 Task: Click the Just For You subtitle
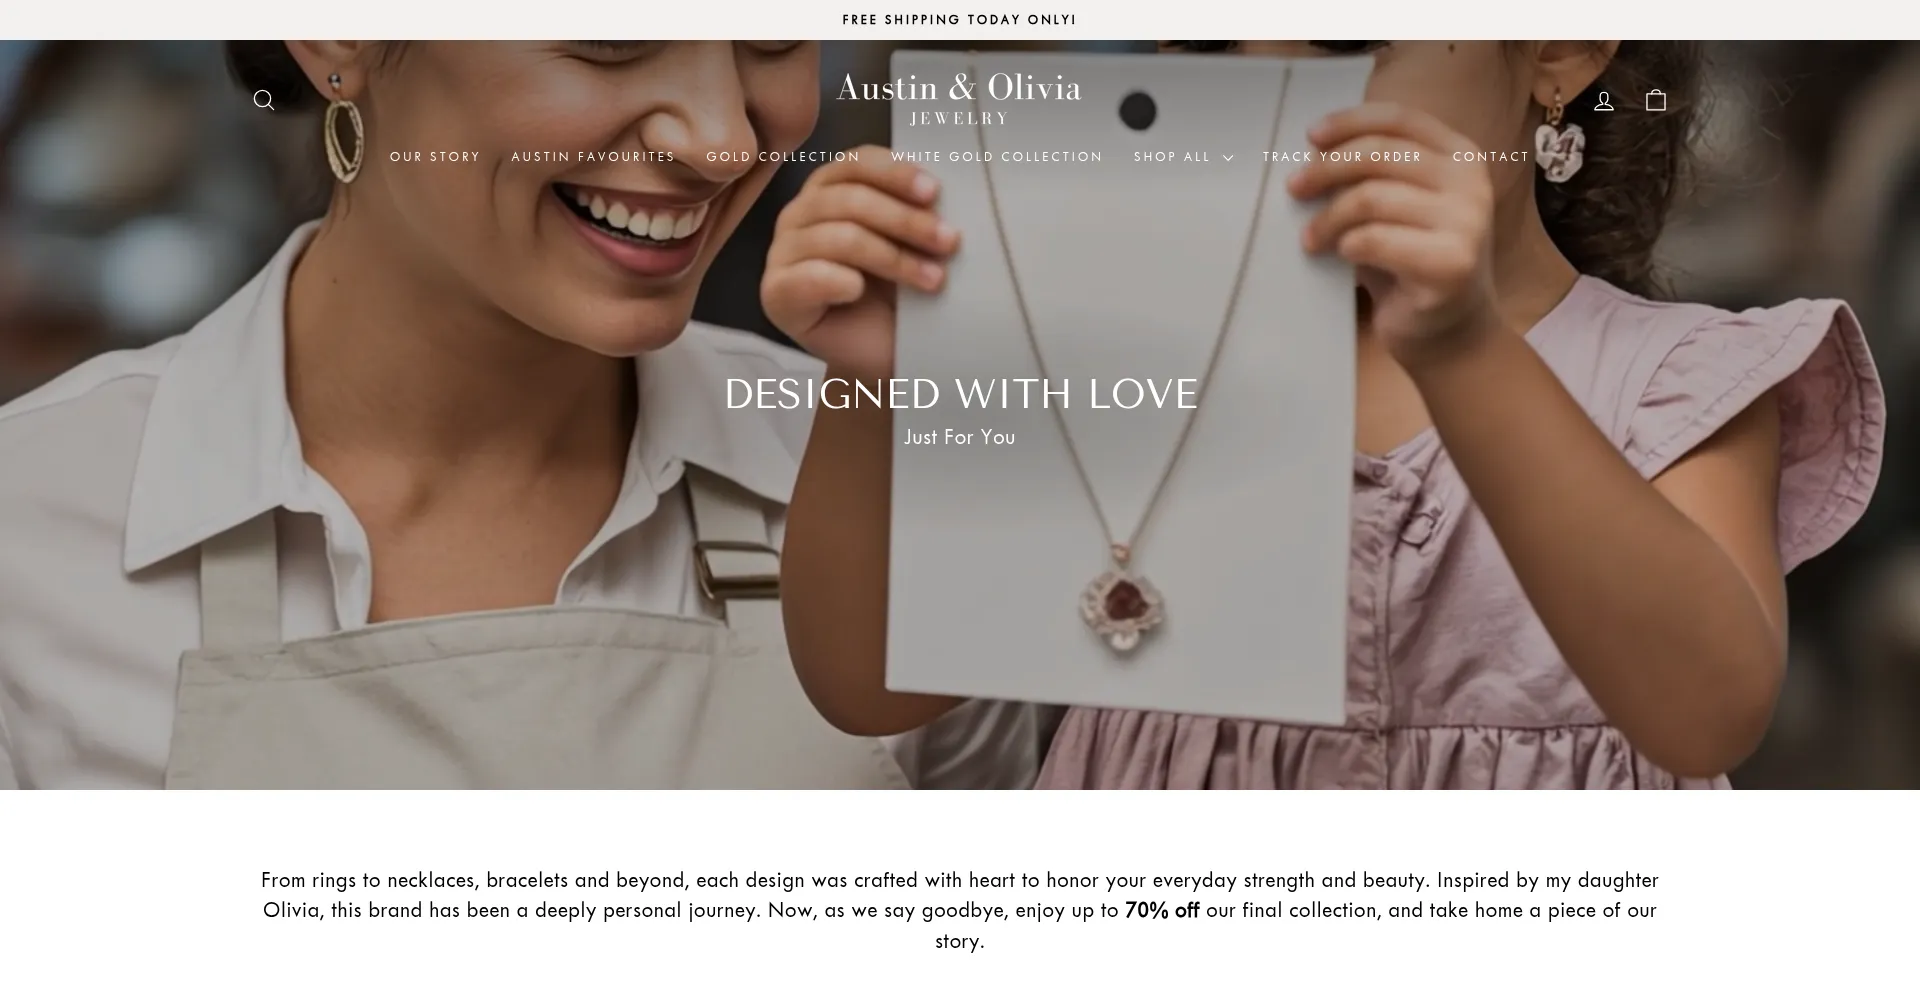[x=960, y=437]
